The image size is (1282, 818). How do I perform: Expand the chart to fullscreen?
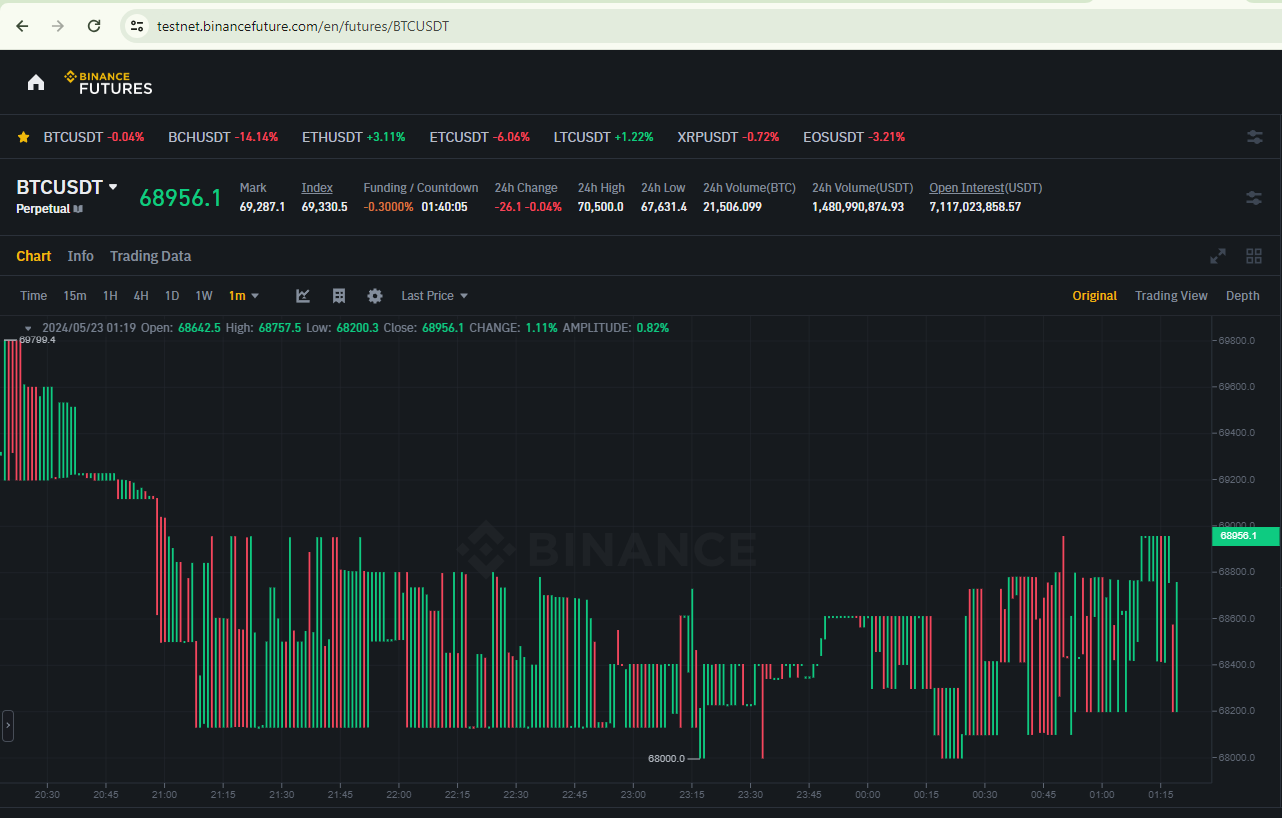(1218, 256)
